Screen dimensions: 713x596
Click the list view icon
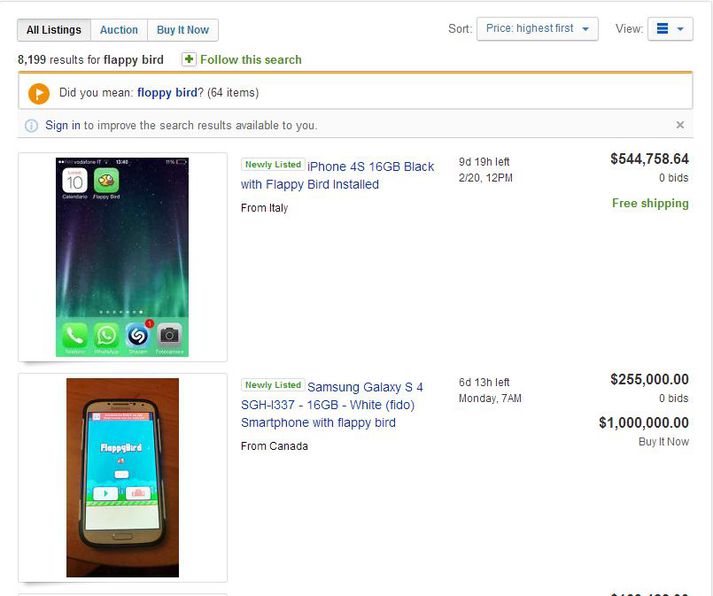[663, 29]
